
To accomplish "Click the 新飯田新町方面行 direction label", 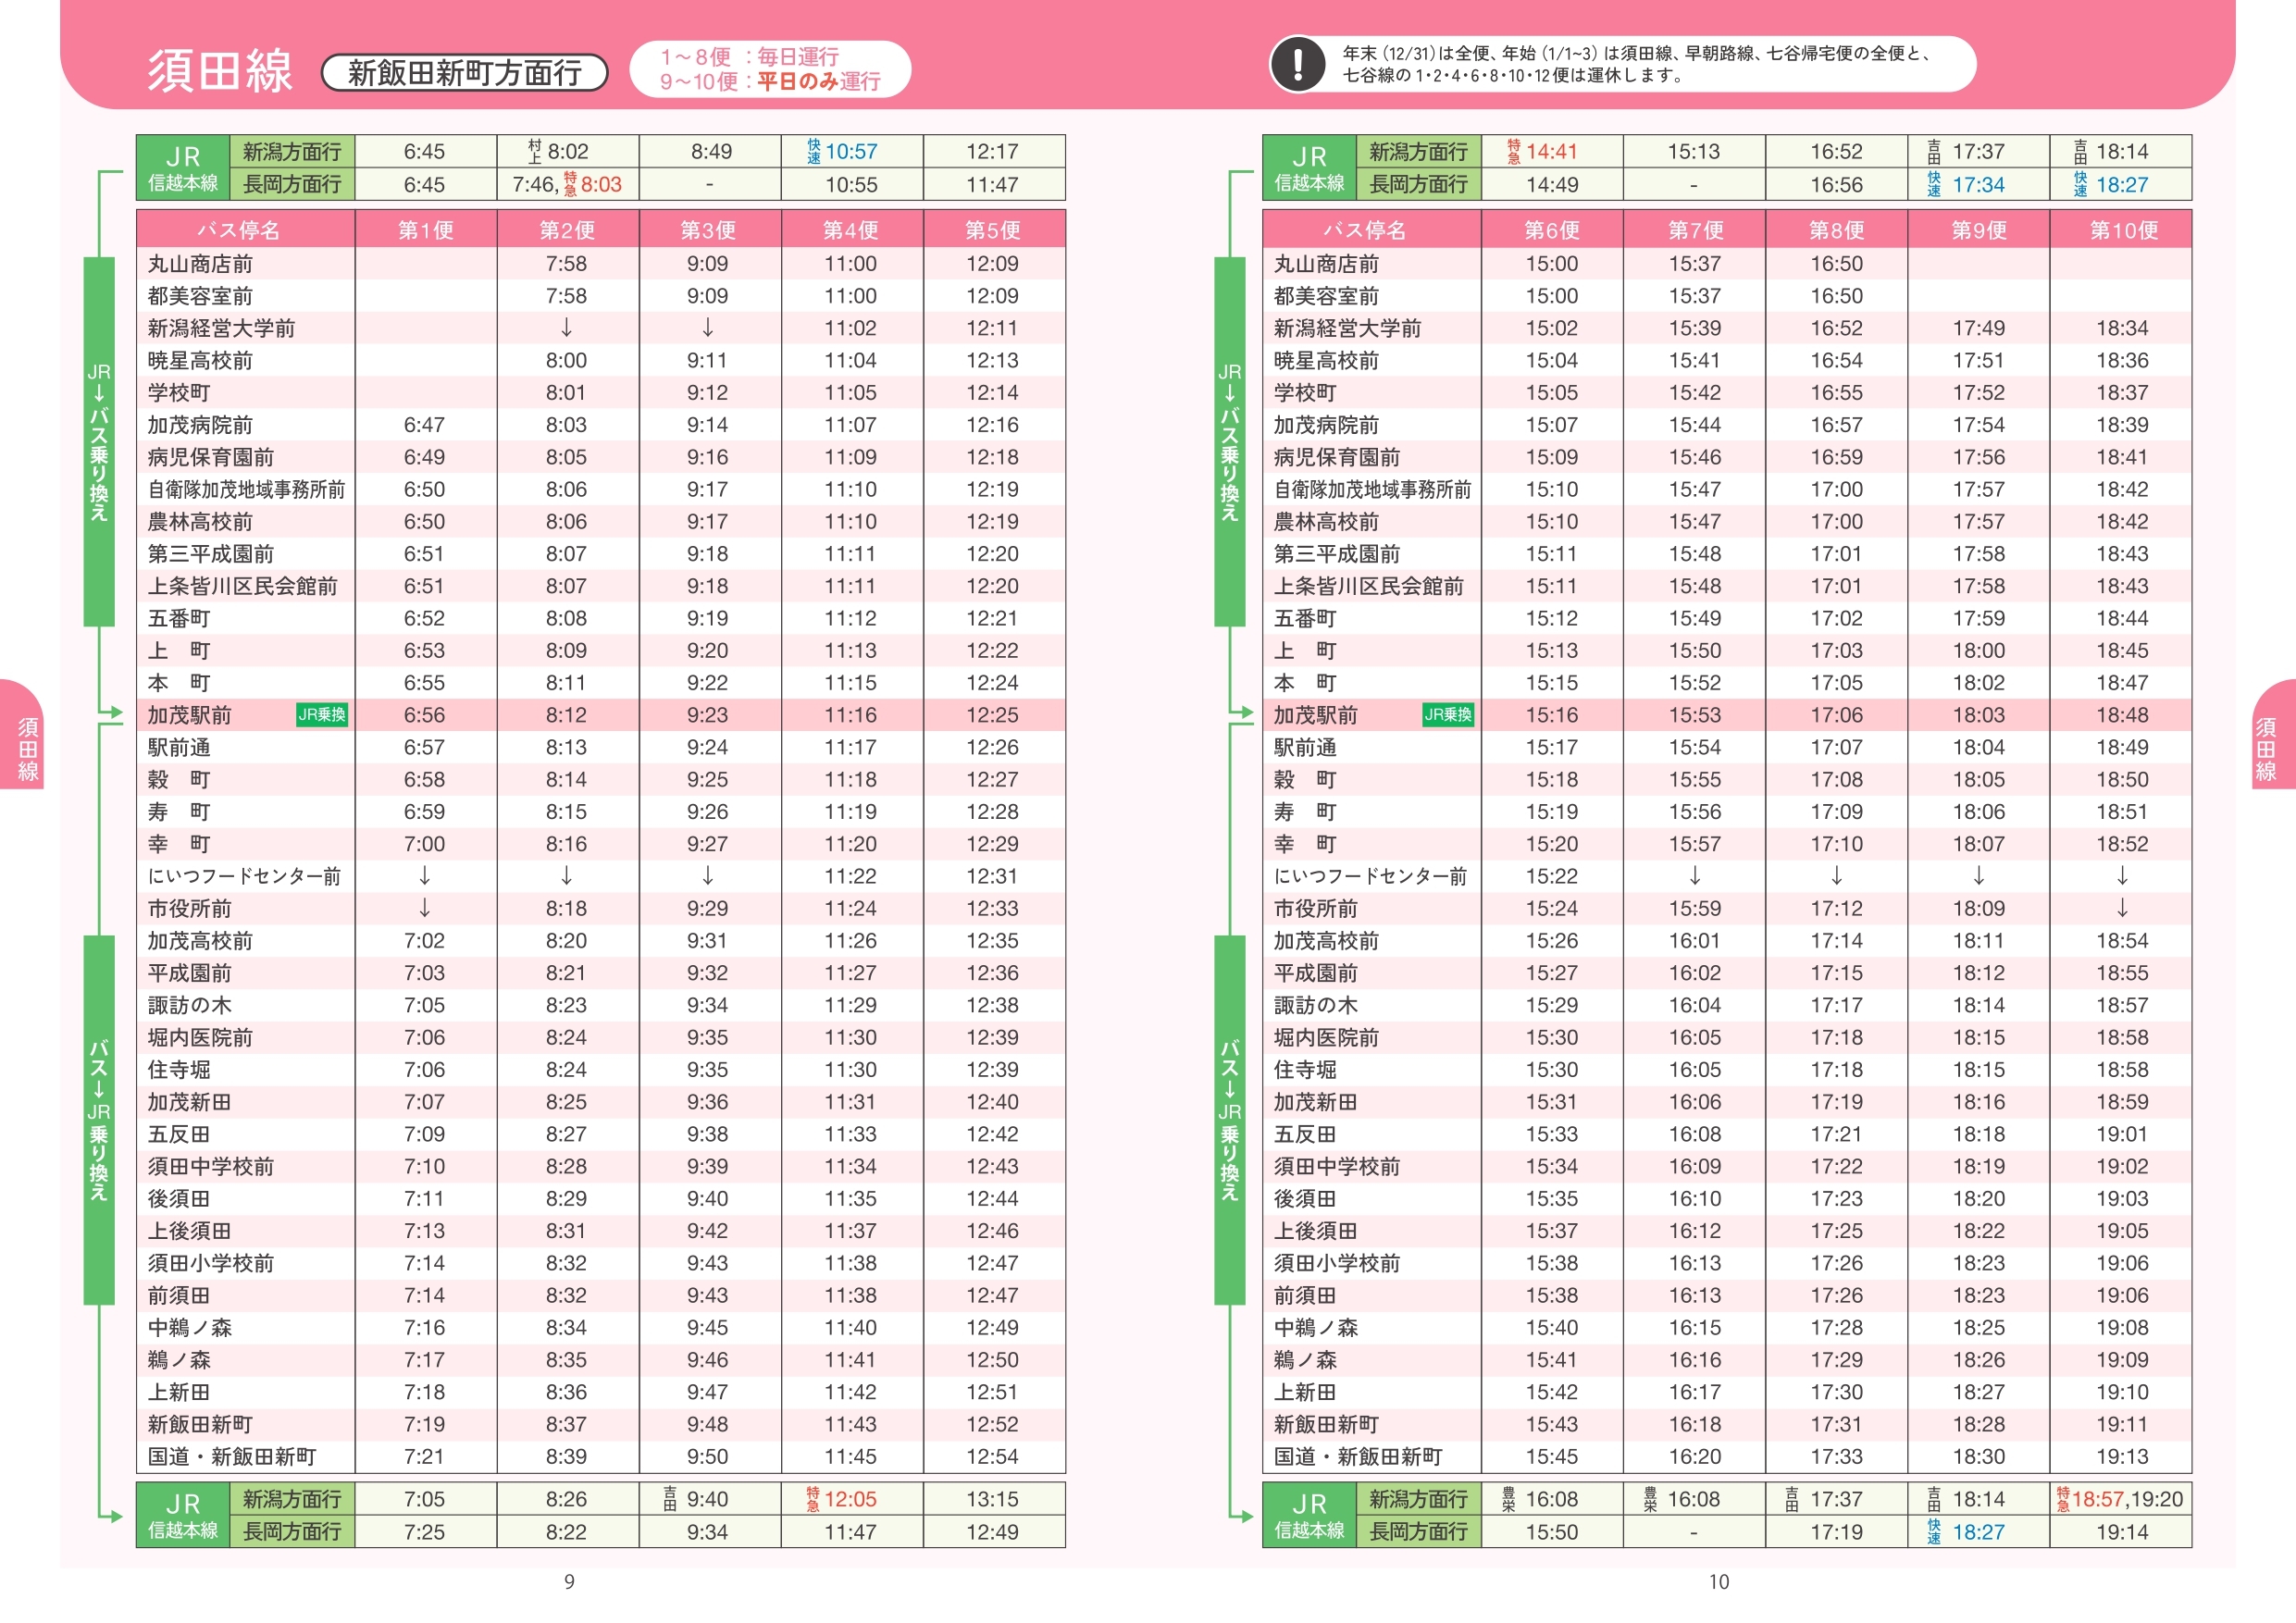I will click(x=465, y=73).
